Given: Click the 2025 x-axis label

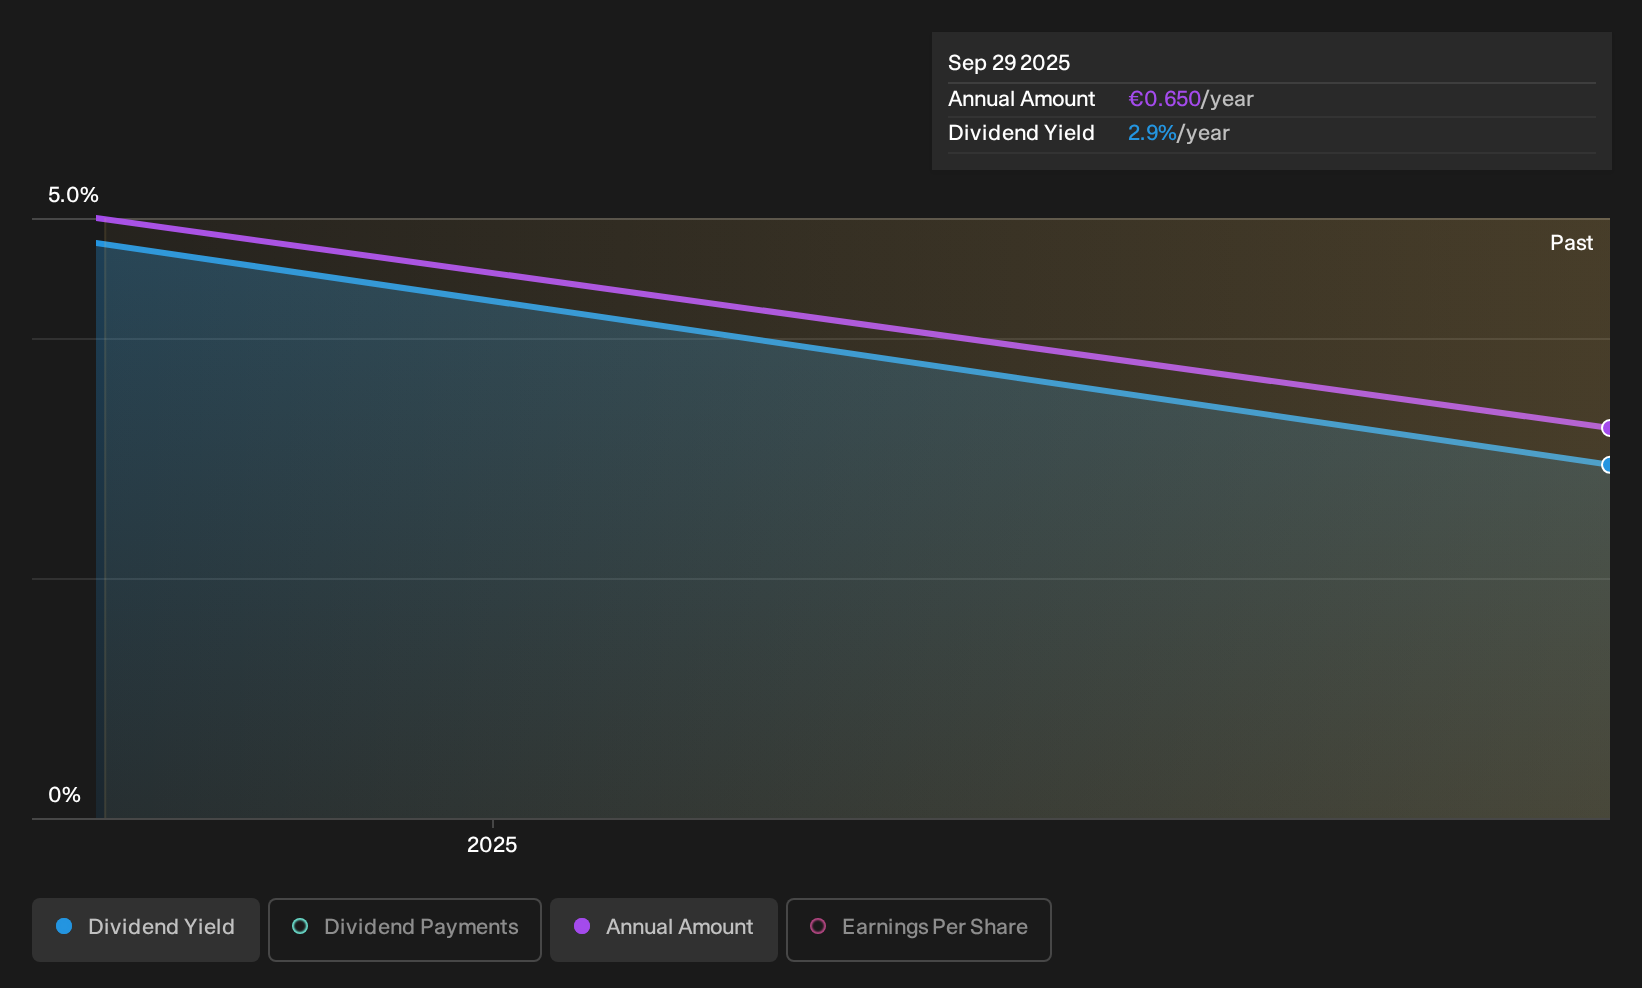Looking at the screenshot, I should coord(492,845).
